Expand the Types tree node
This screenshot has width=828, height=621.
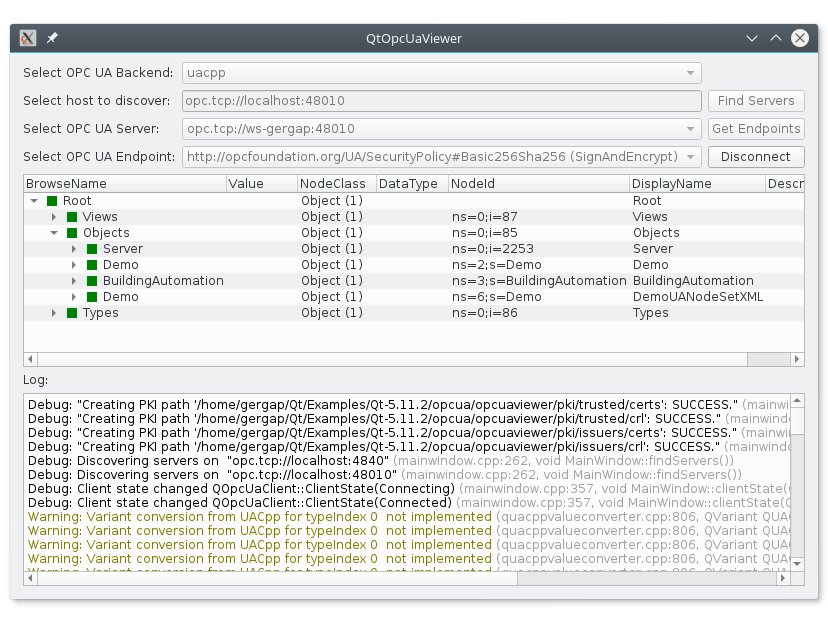(x=52, y=312)
